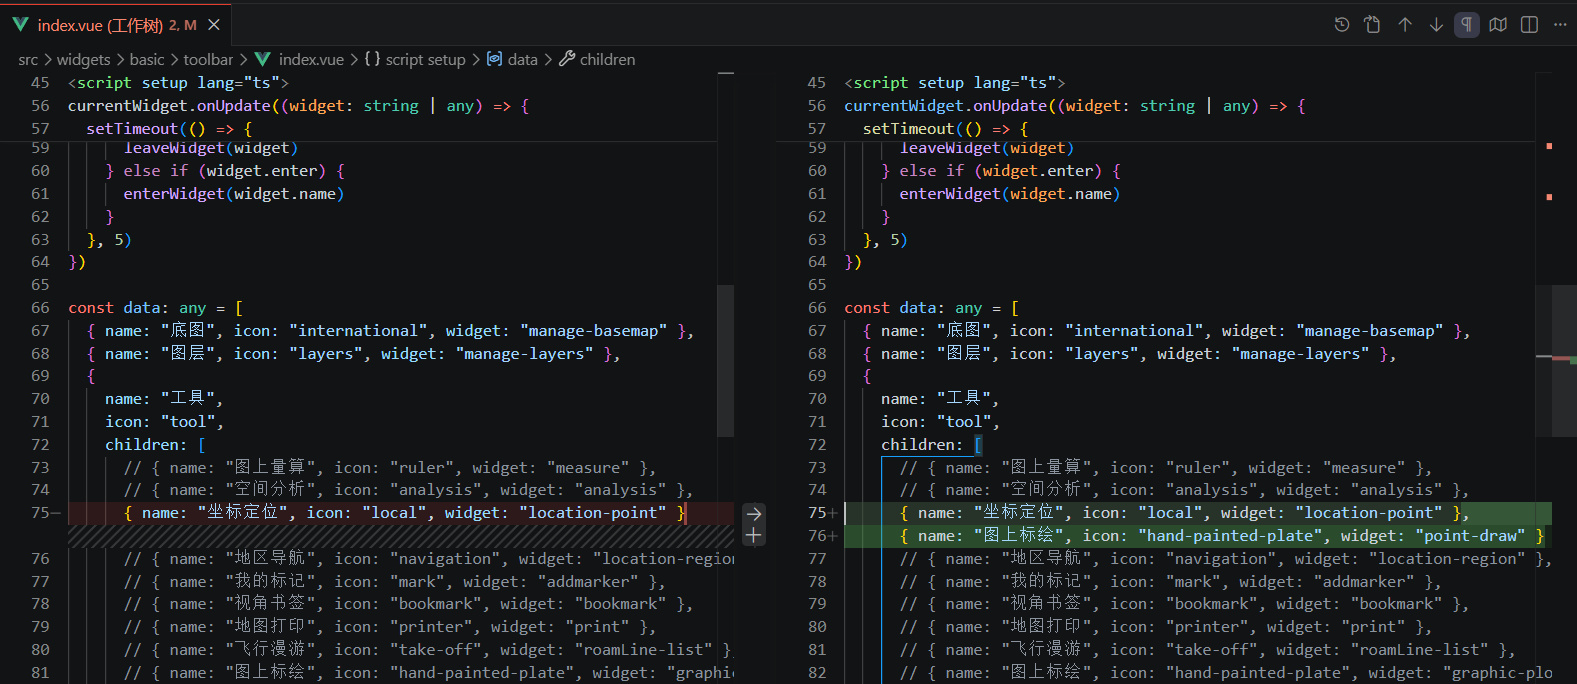Click right line number 72

[817, 445]
